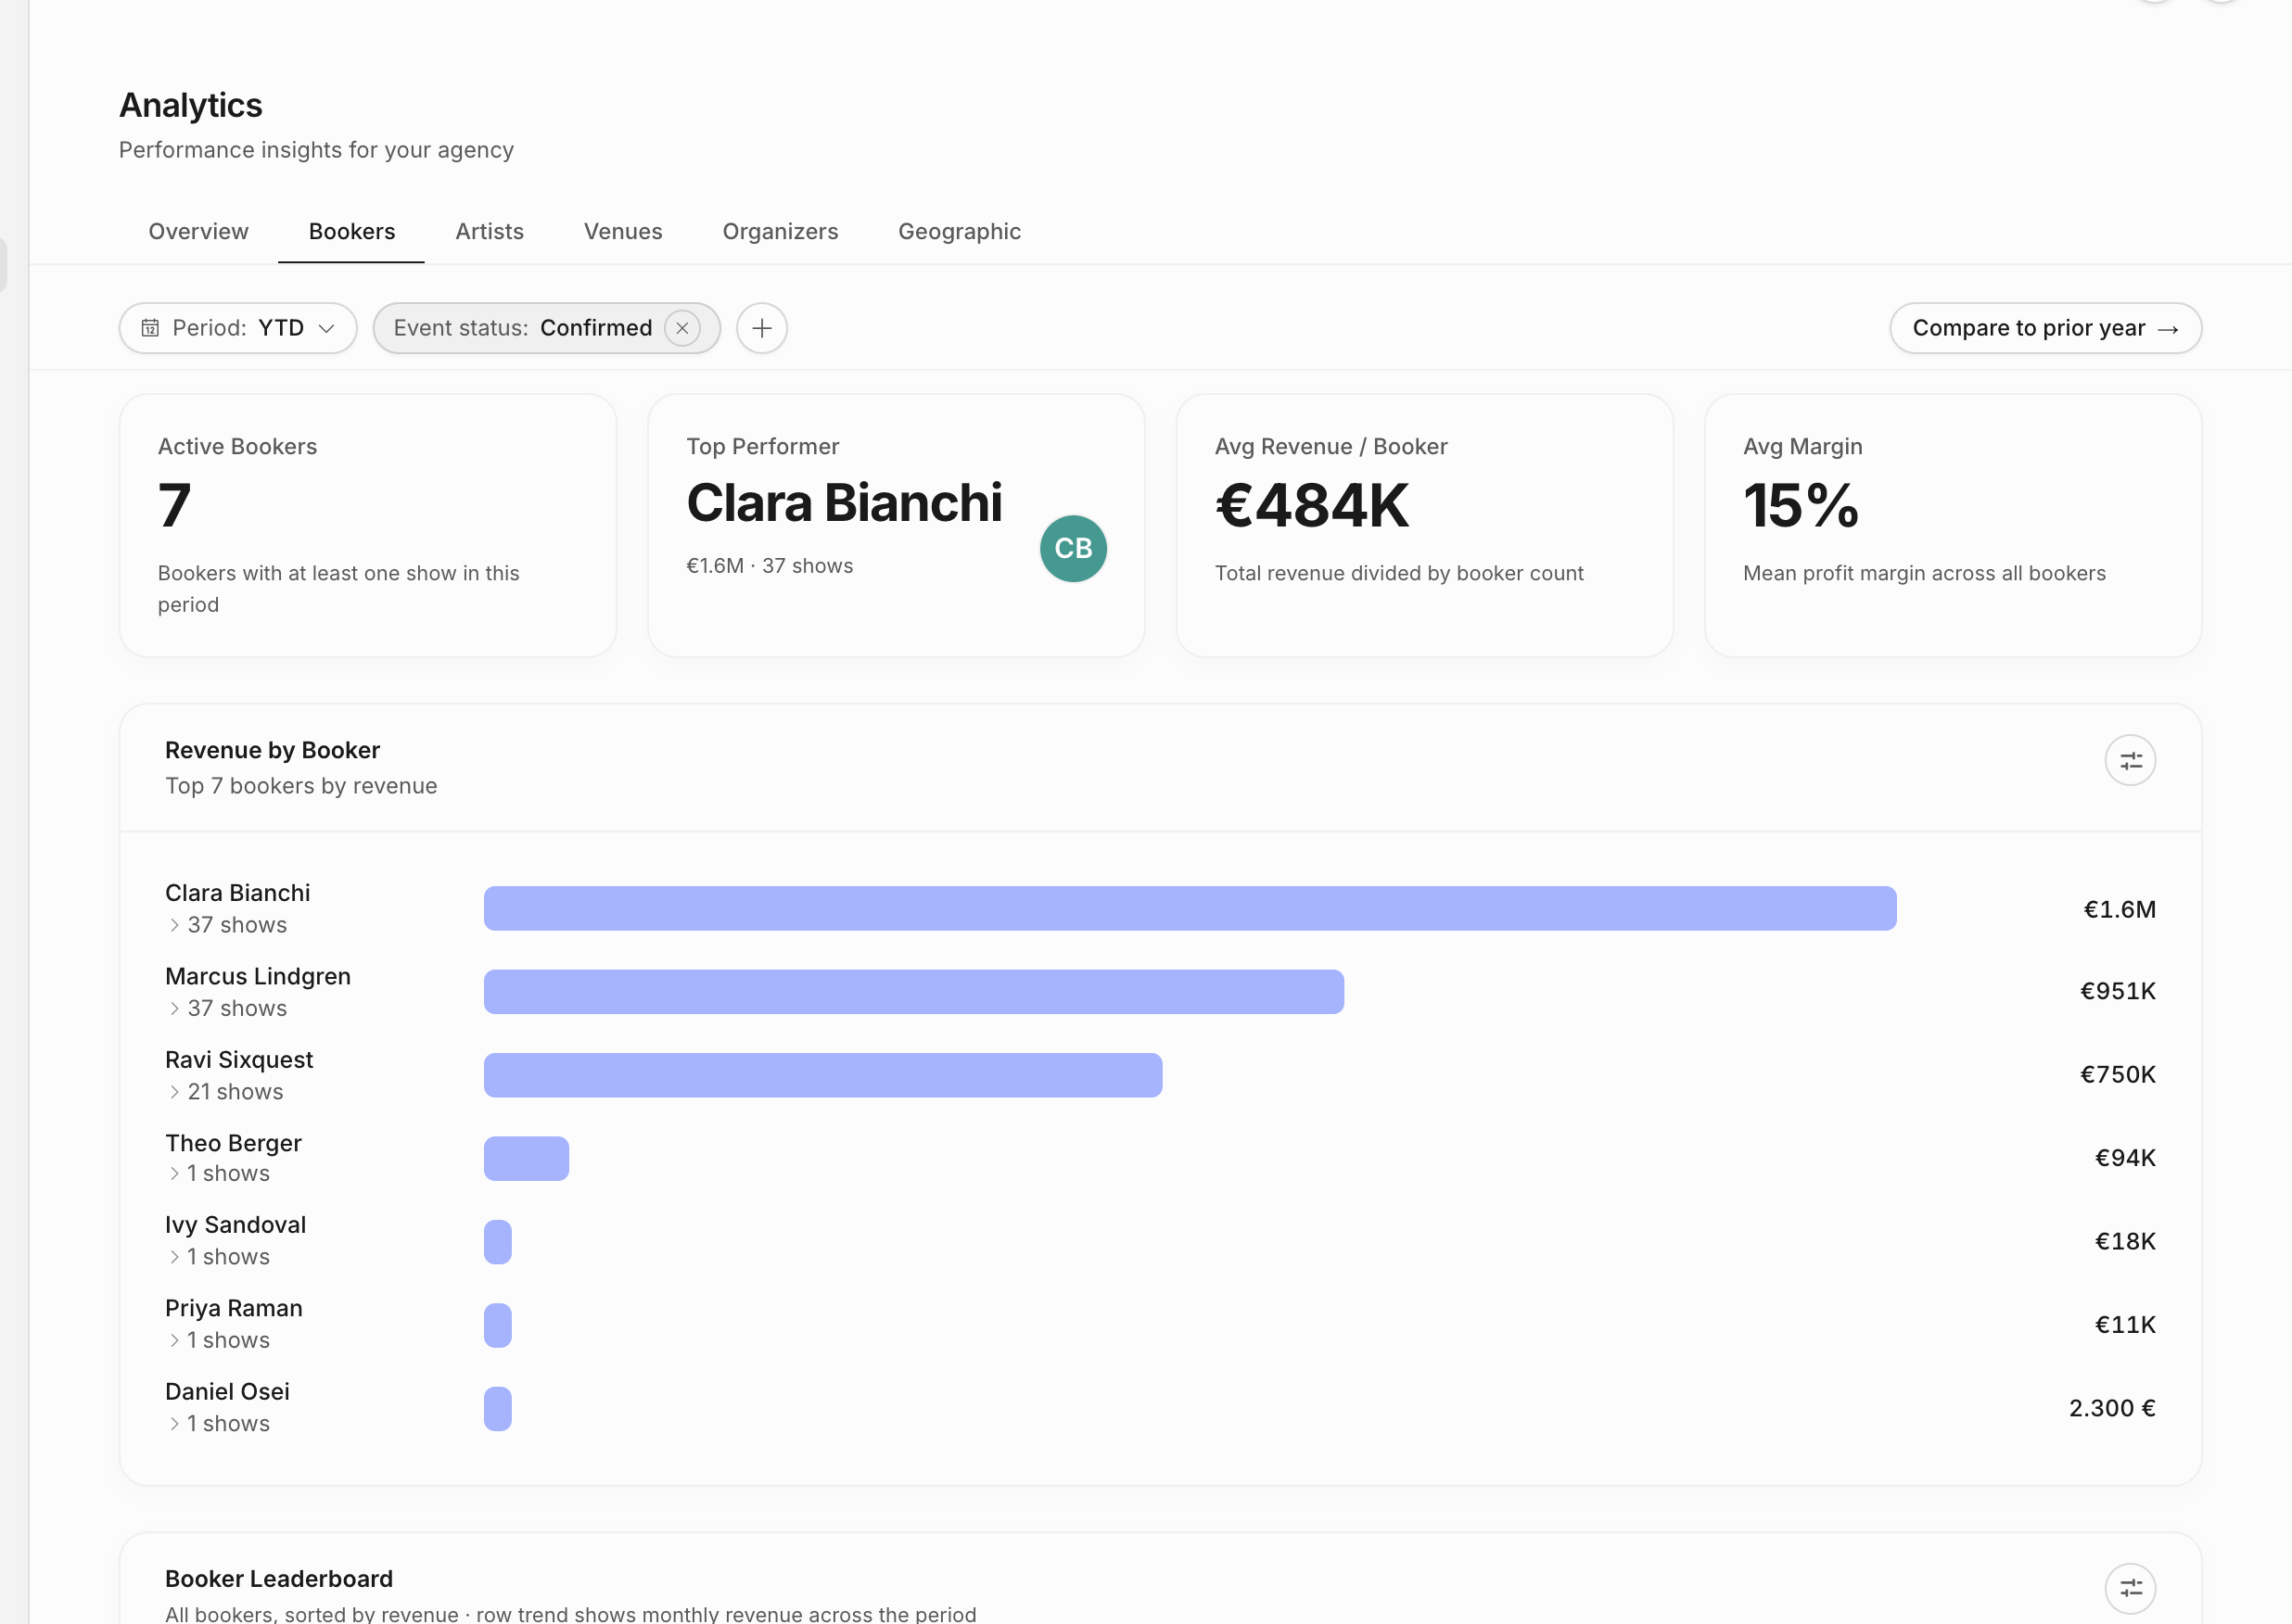Screen dimensions: 2292x1624
Task: Click the Active Bookers count 7
Action: pos(174,506)
